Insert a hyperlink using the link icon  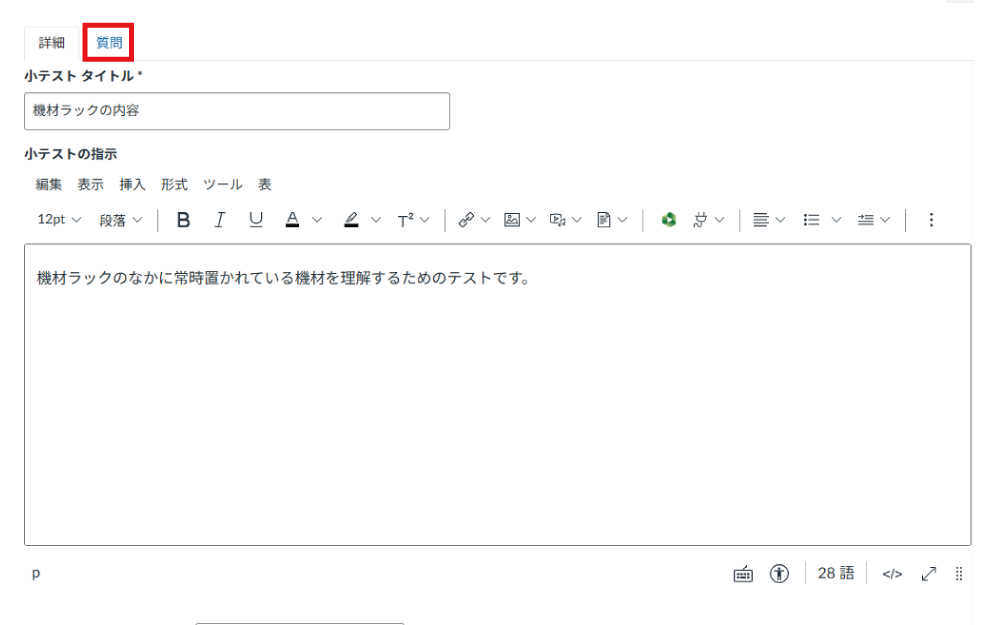(465, 219)
